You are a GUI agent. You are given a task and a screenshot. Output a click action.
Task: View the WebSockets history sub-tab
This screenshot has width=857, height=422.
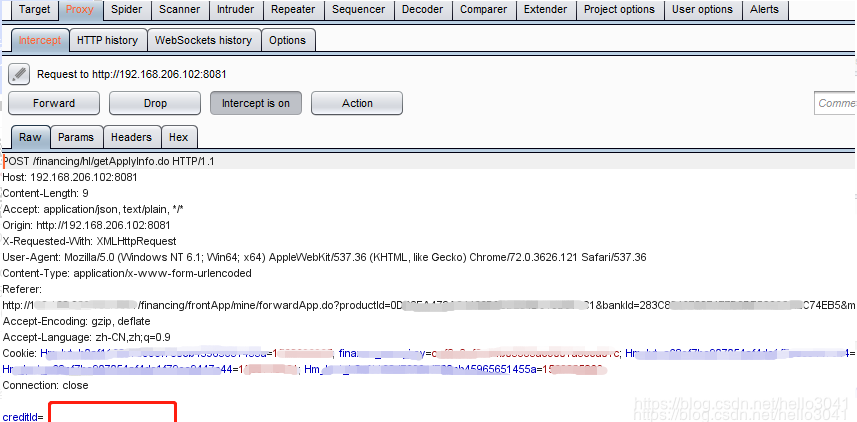pos(203,40)
